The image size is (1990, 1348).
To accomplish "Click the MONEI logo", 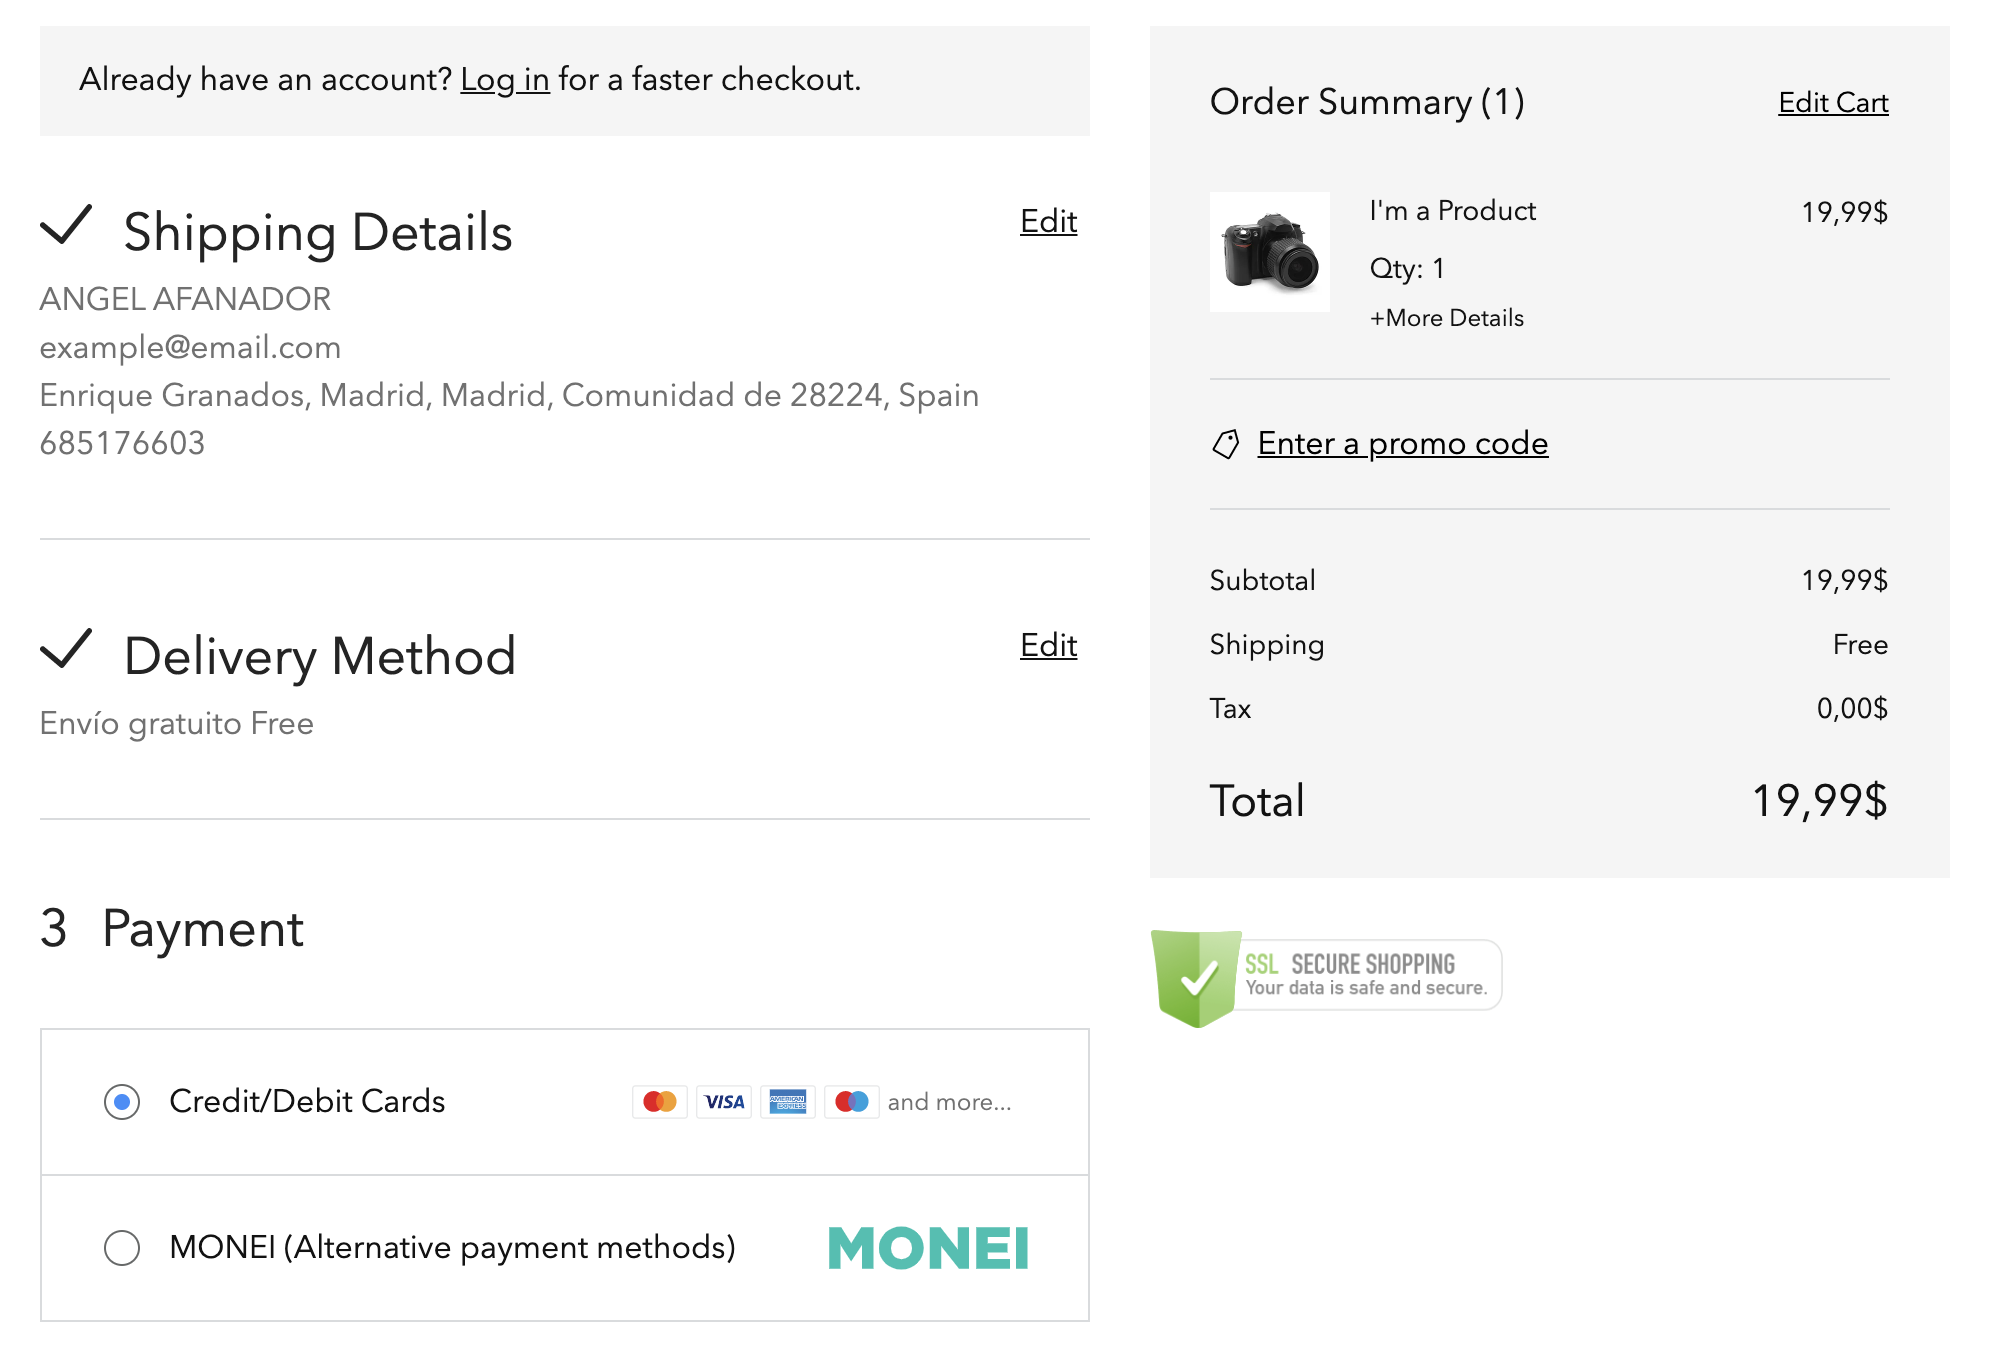I will tap(929, 1248).
